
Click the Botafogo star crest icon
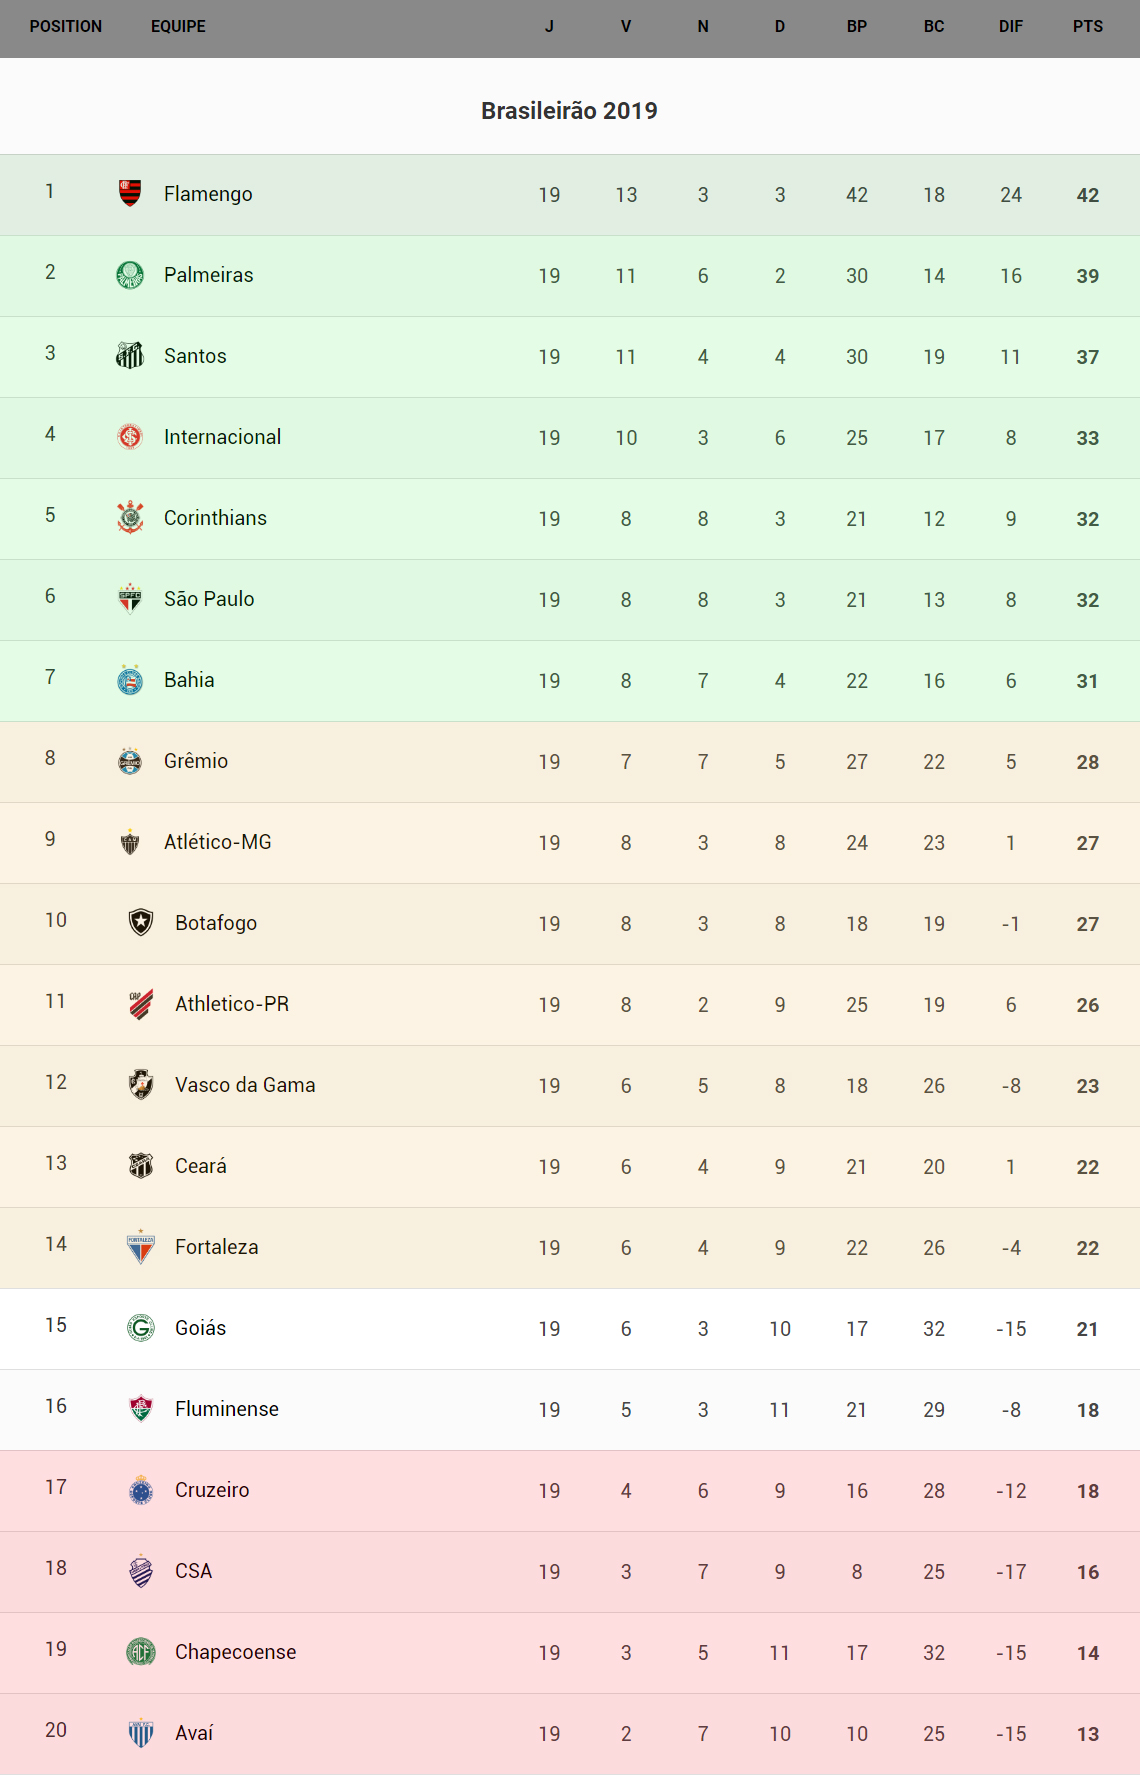141,922
